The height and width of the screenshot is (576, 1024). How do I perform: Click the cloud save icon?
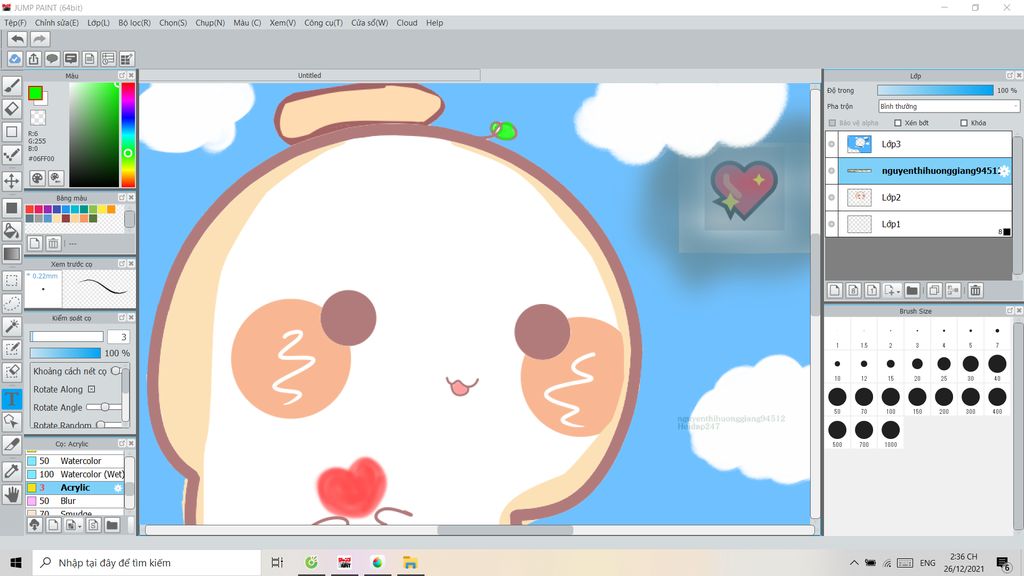pos(14,59)
